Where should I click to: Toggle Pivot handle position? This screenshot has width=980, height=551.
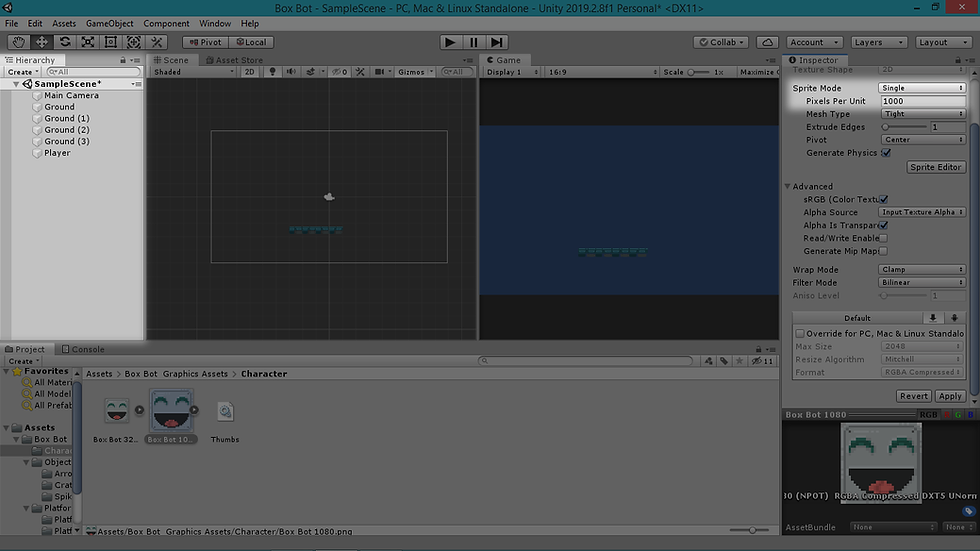[206, 42]
